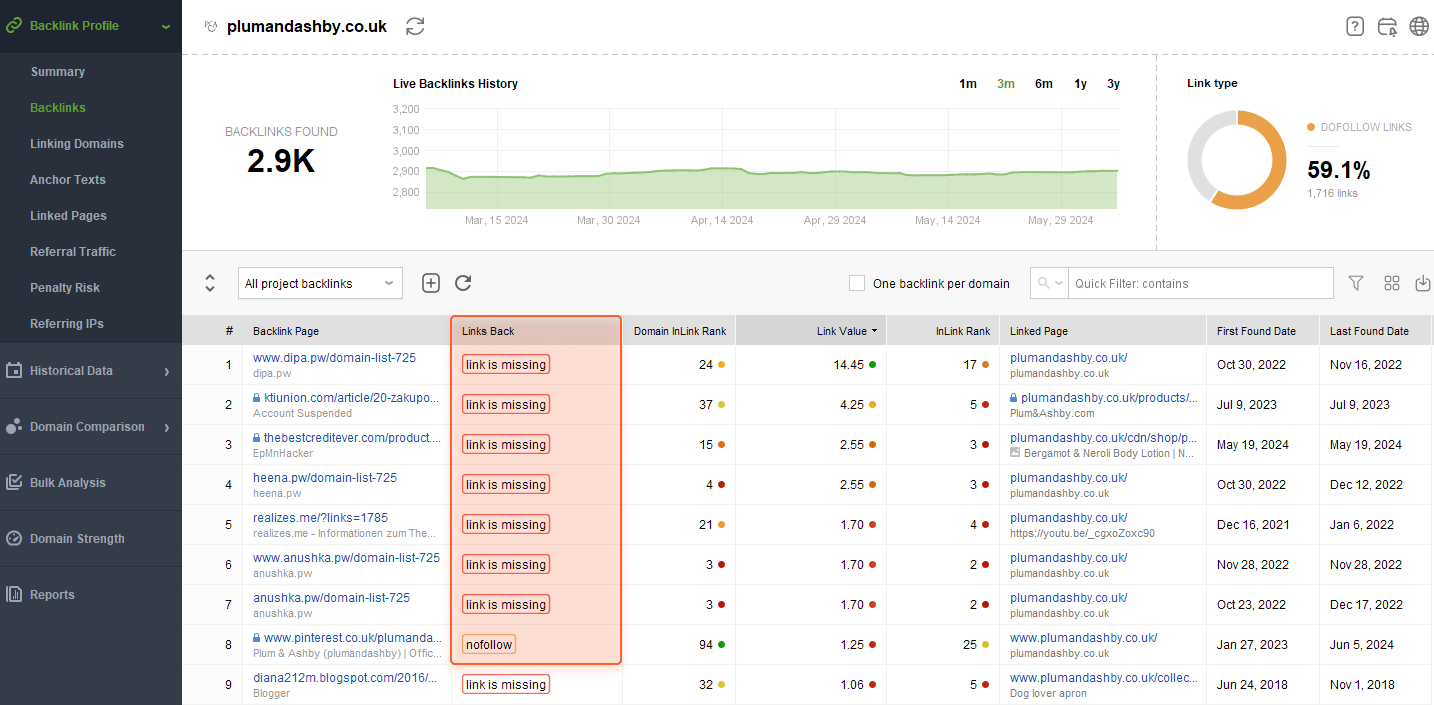
Task: Click the search magnifier in Quick Filter
Action: coord(1044,283)
